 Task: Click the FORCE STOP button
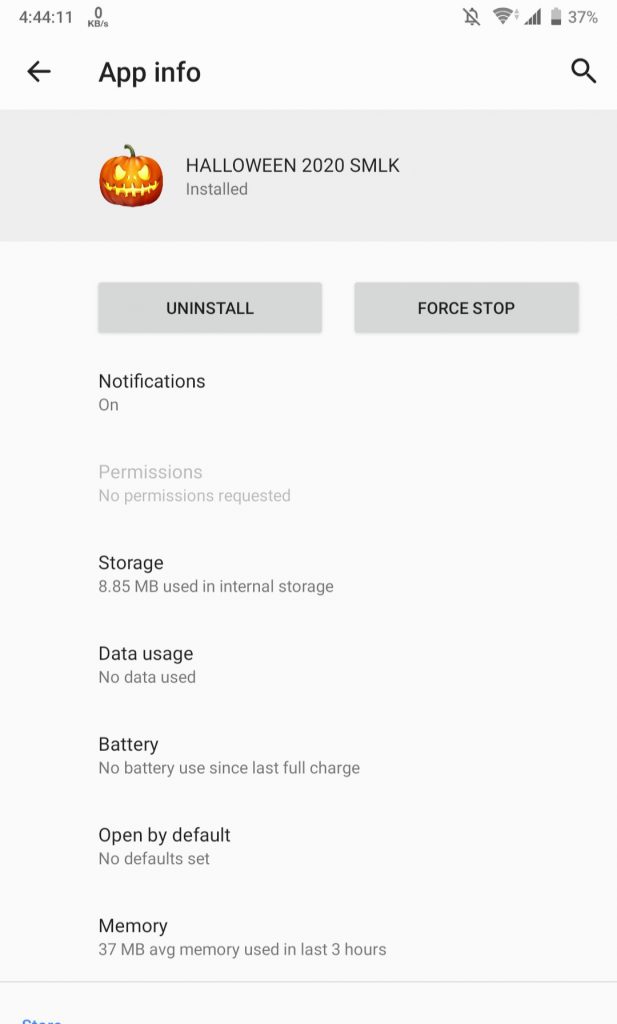tap(466, 308)
